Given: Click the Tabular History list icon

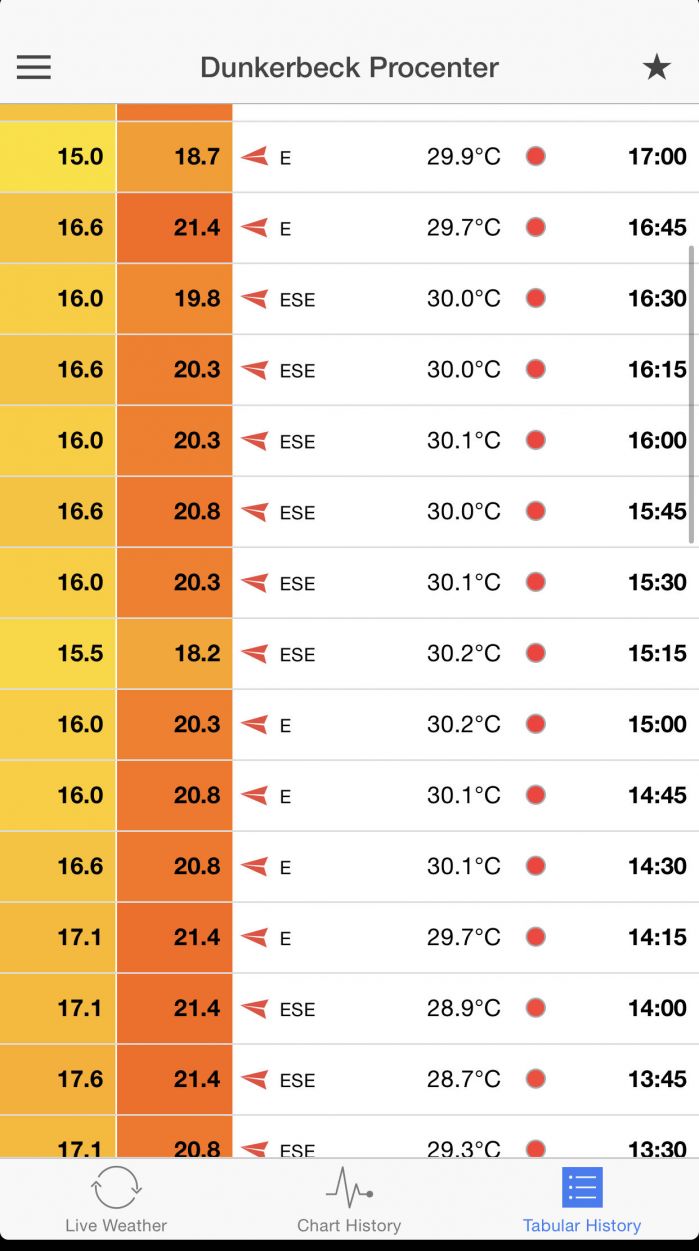Looking at the screenshot, I should tap(582, 1188).
